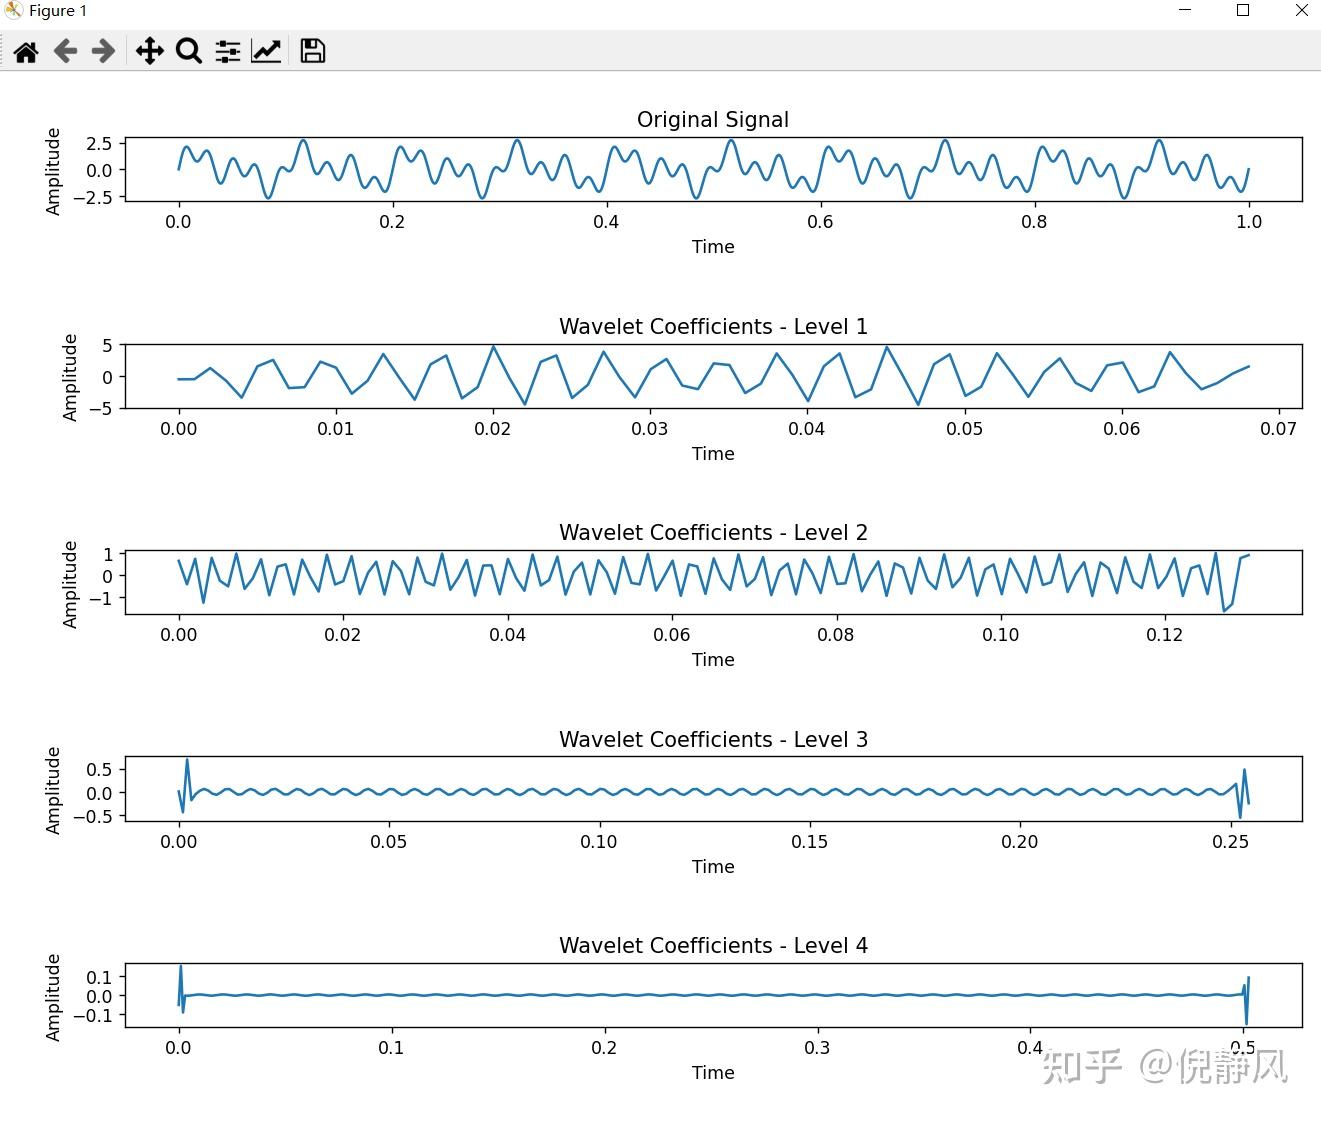Select the 'Wavelet Coefficients - Level 3' title
The image size is (1321, 1121).
[712, 740]
